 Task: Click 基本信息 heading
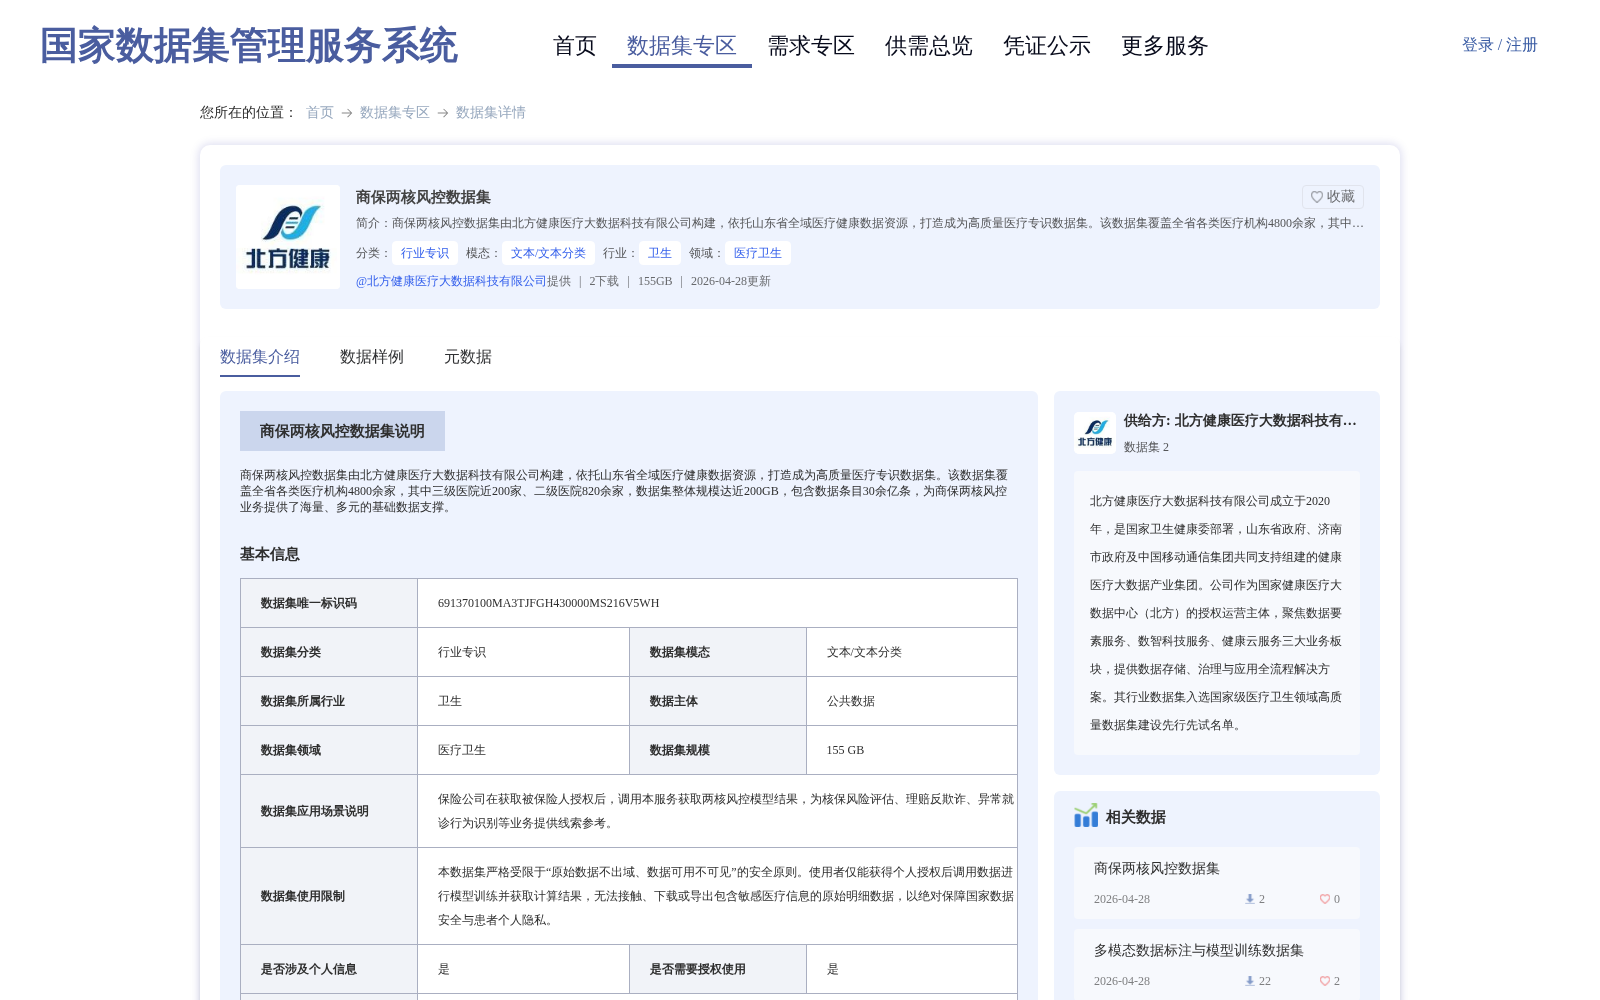[270, 554]
